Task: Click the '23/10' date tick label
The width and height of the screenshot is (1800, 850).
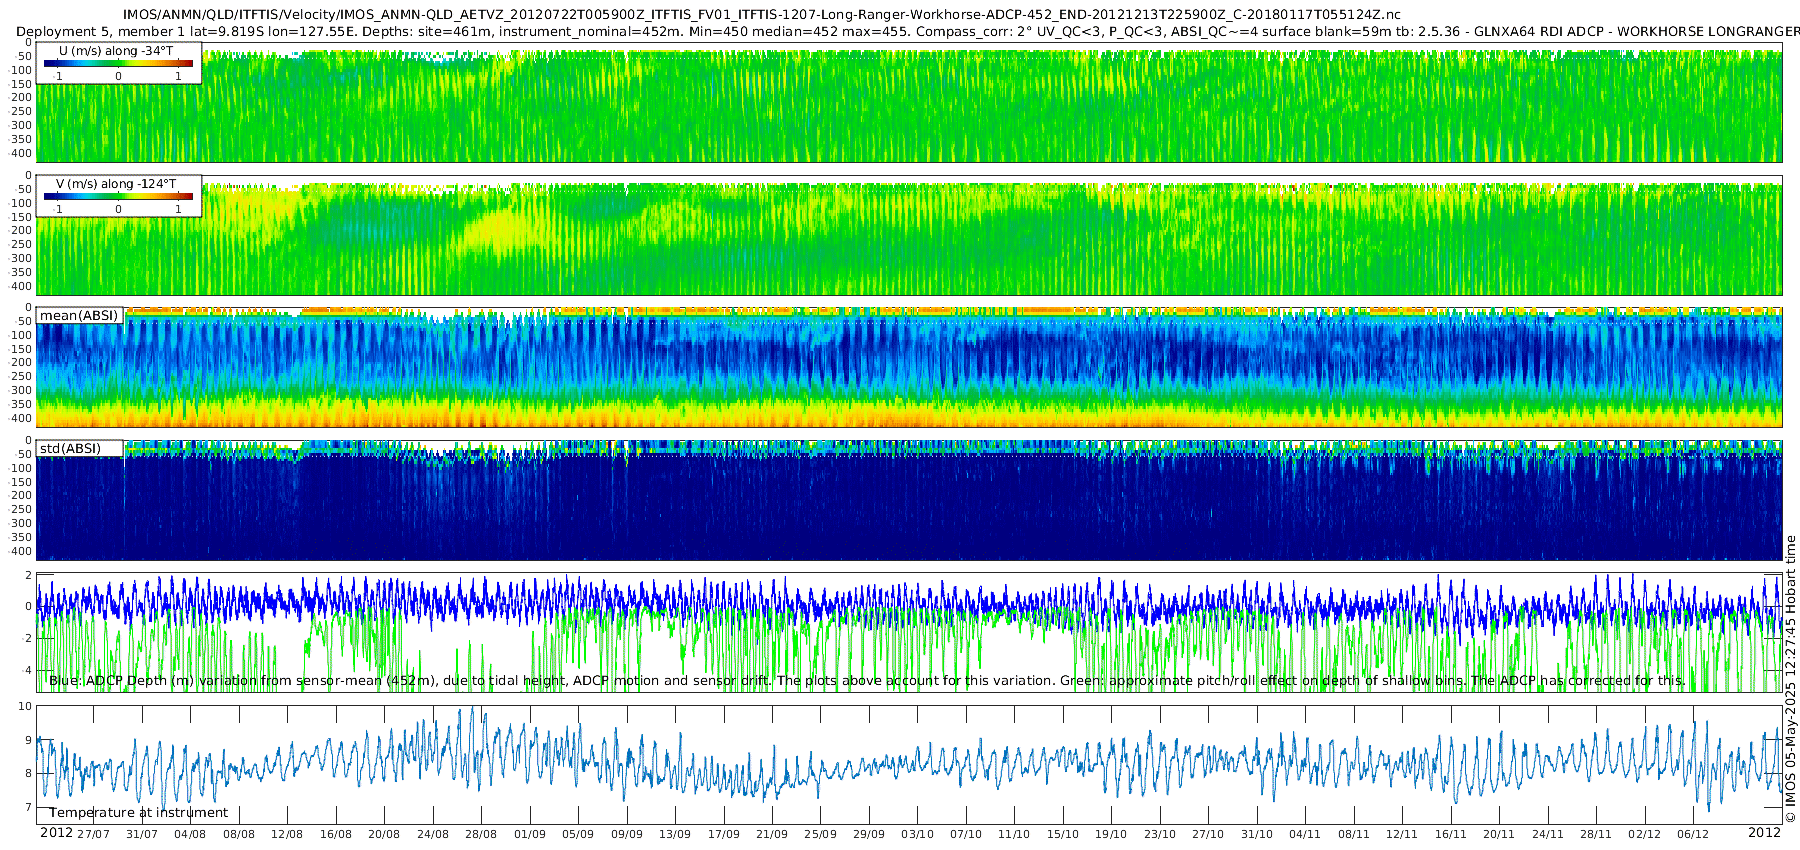Action: [x=1160, y=834]
